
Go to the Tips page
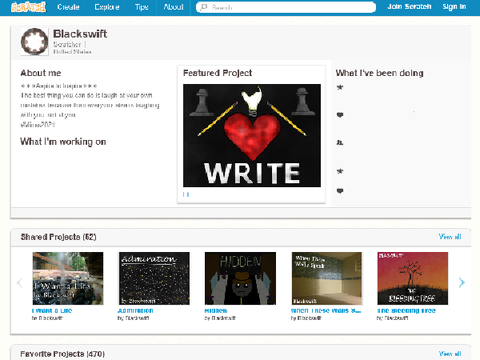pyautogui.click(x=142, y=7)
